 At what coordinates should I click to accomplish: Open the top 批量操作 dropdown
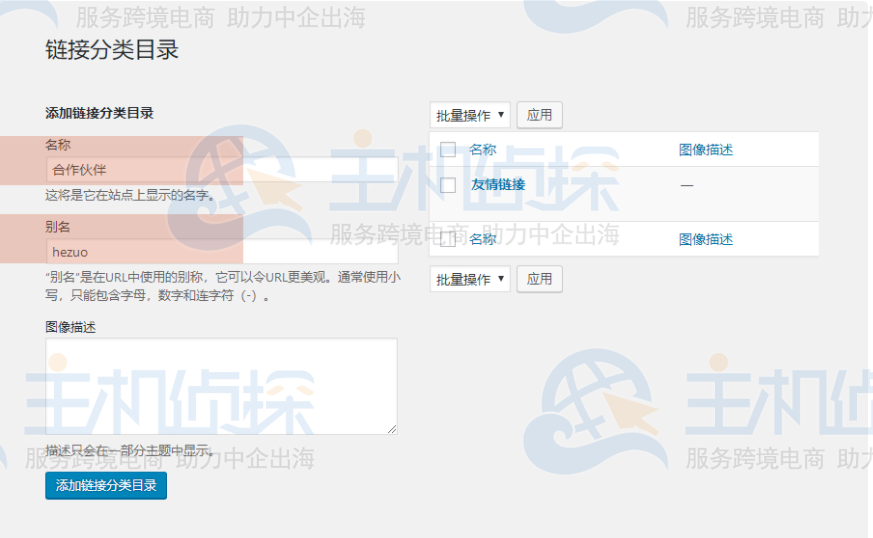470,115
